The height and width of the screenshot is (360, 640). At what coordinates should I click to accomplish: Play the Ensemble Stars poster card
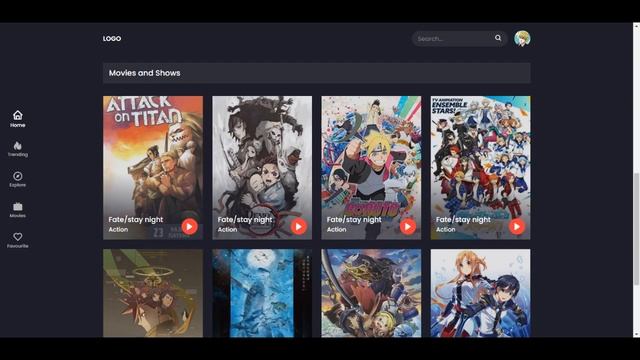[x=517, y=226]
